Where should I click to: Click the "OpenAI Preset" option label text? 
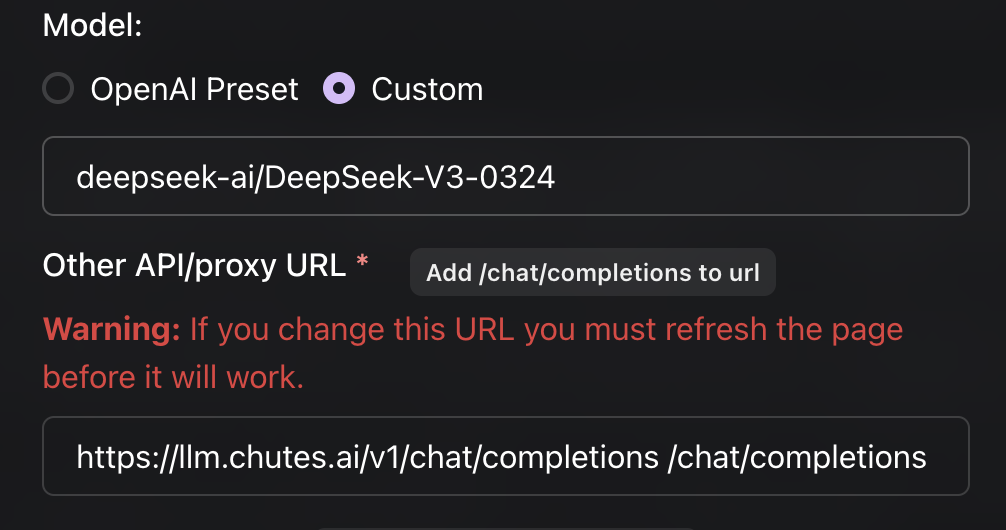(194, 90)
